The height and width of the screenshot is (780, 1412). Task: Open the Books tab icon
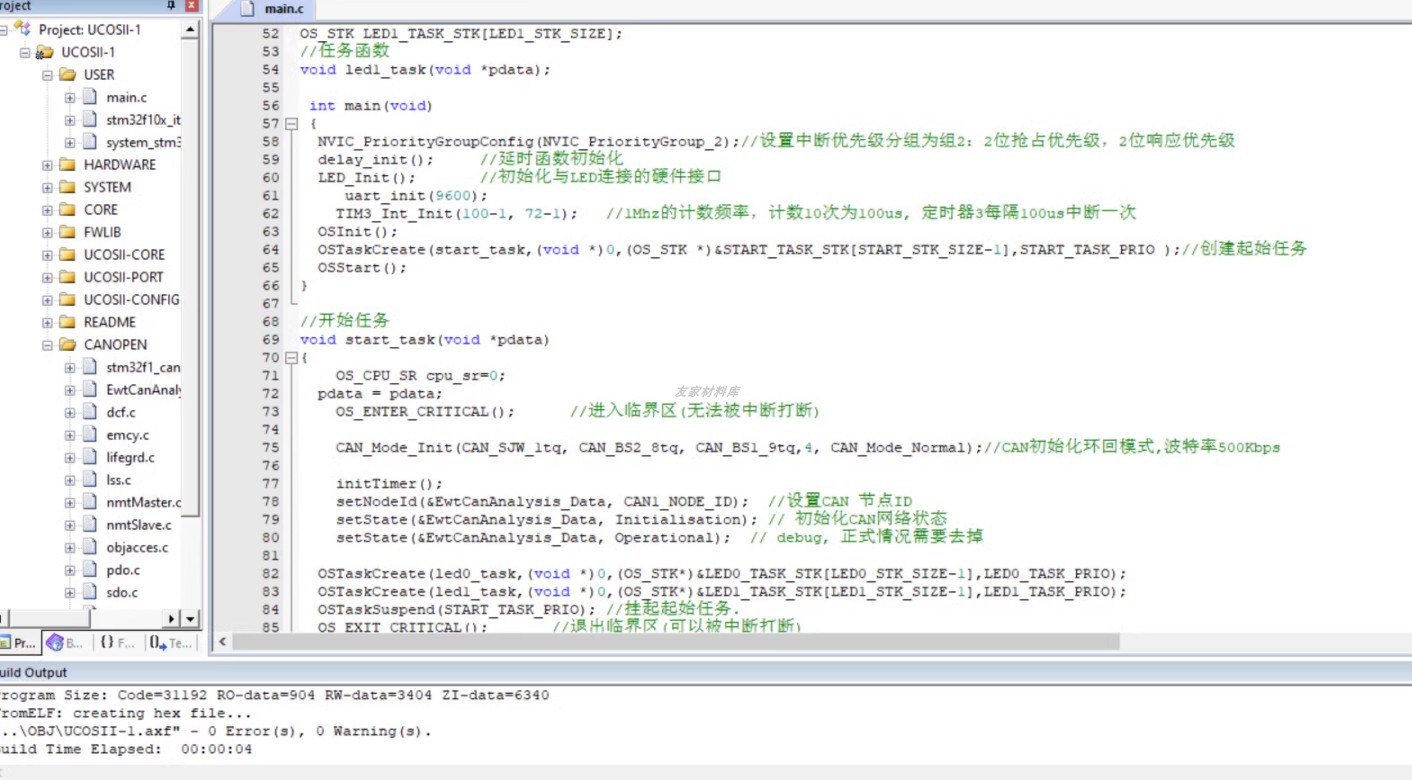pyautogui.click(x=55, y=643)
